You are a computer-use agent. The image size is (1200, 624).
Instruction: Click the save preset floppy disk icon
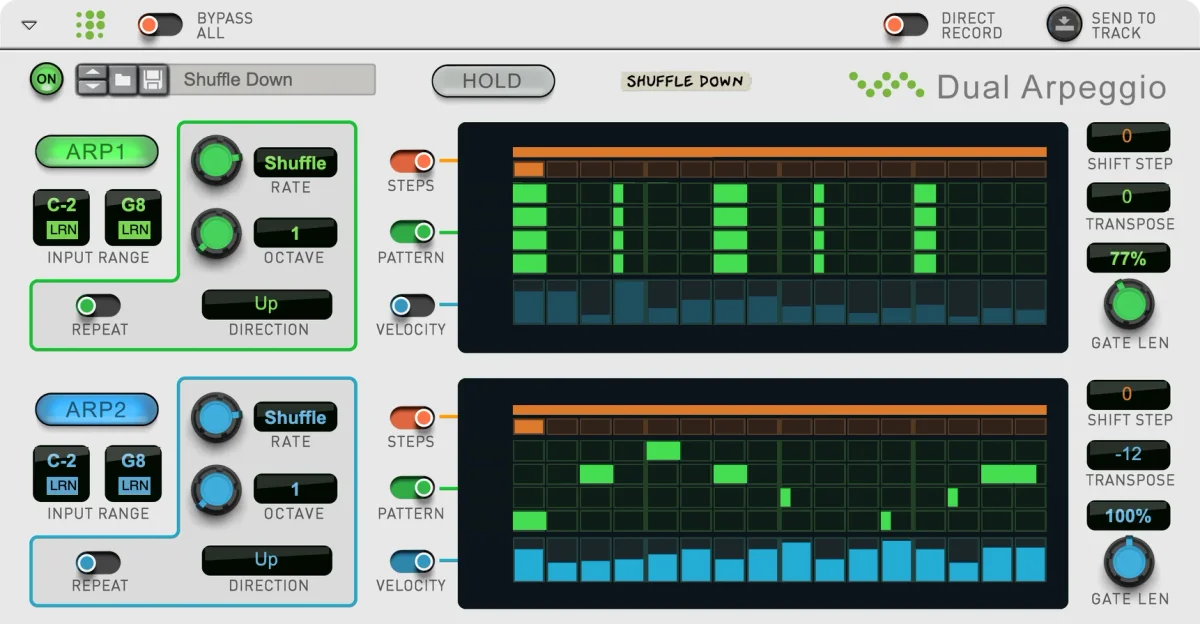pos(153,80)
